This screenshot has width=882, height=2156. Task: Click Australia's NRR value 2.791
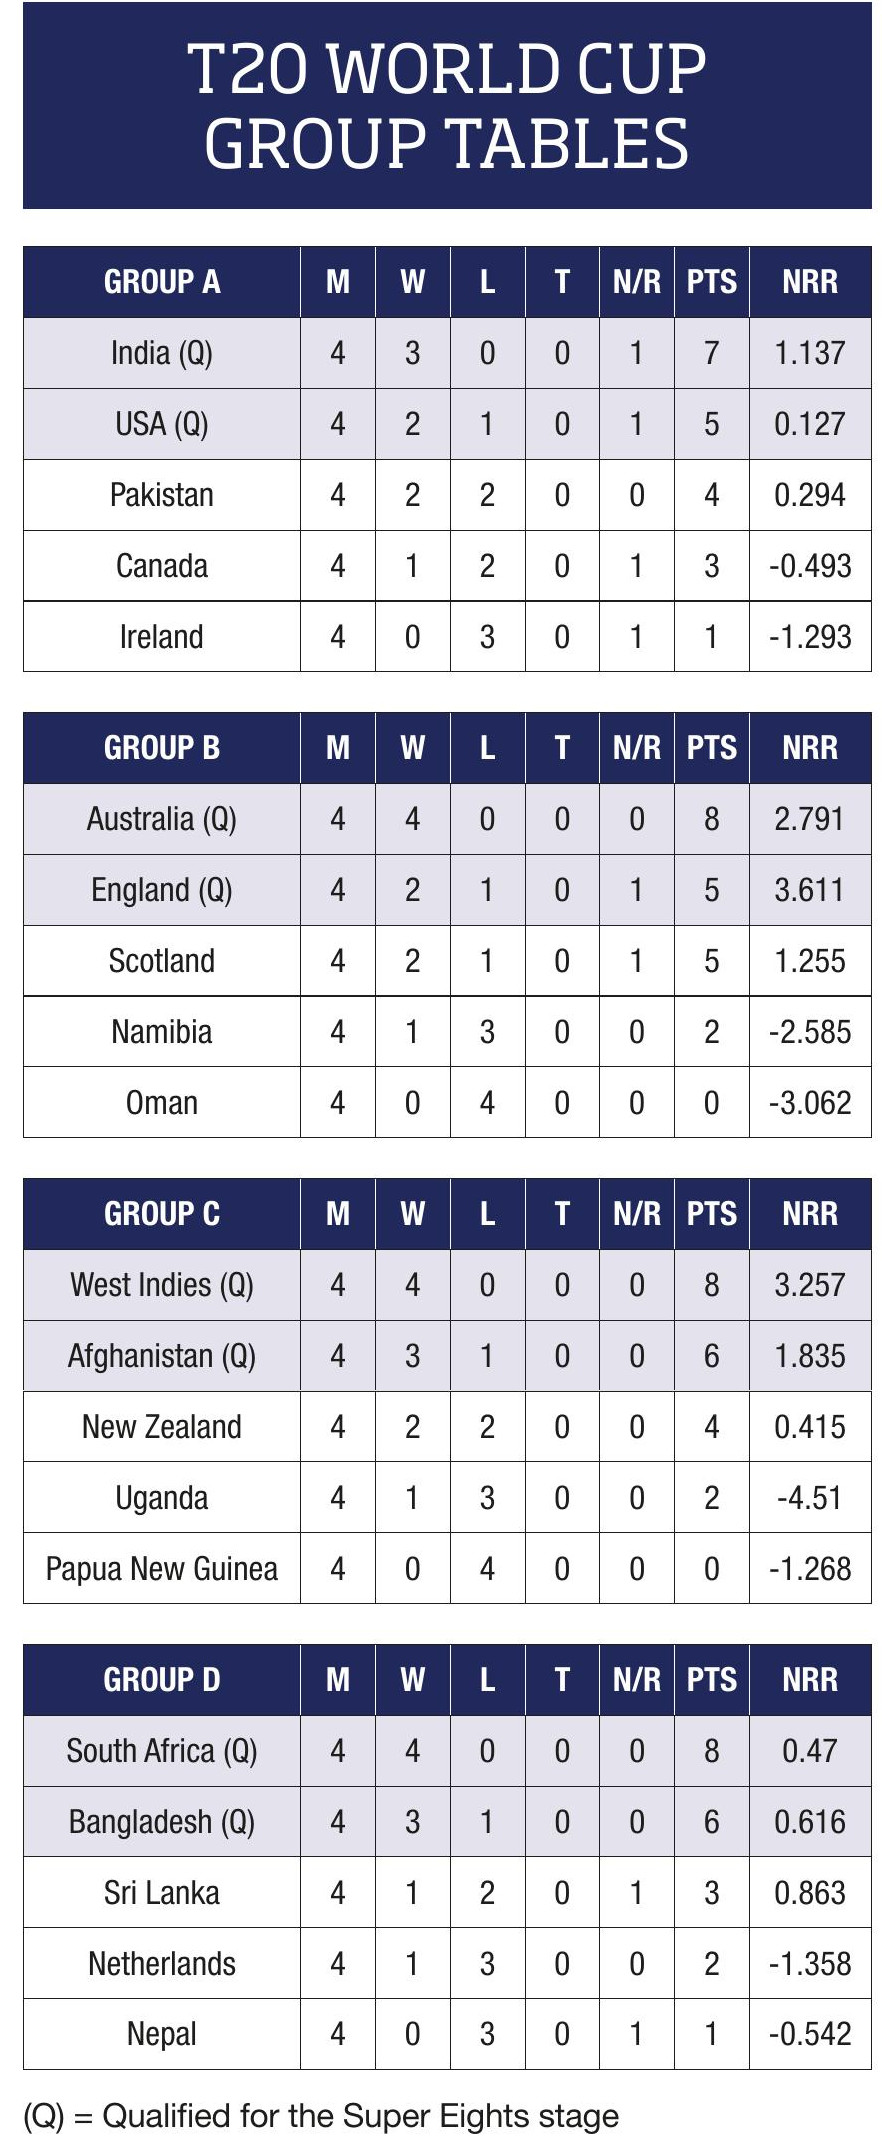click(809, 819)
